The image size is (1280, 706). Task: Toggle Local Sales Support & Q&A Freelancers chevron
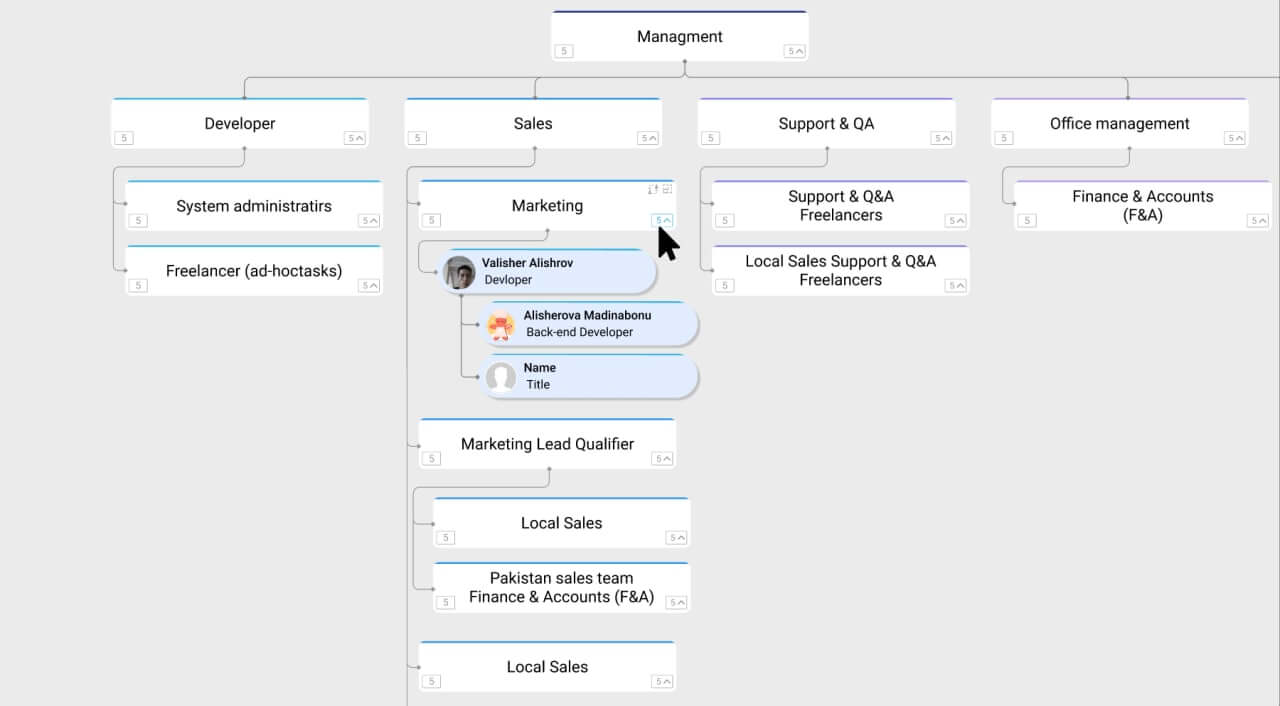(x=956, y=285)
